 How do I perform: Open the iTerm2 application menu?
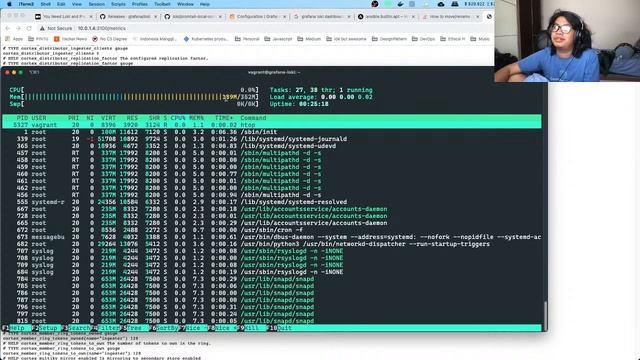pyautogui.click(x=26, y=4)
